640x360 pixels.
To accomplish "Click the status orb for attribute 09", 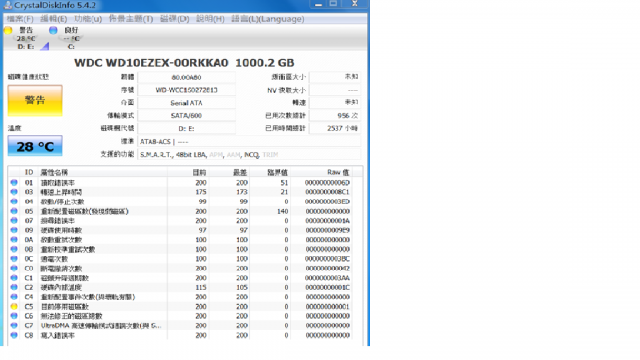I will click(14, 230).
